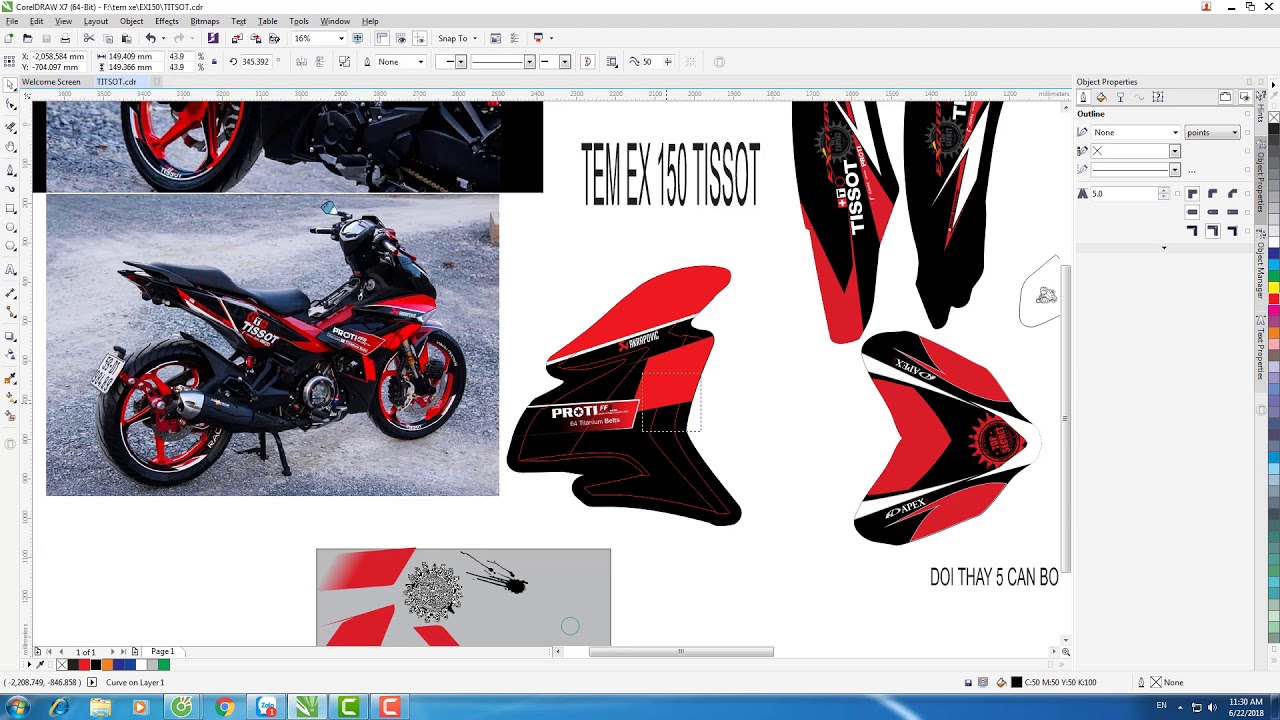1280x720 pixels.
Task: Toggle lock ratio padlock
Action: [214, 62]
